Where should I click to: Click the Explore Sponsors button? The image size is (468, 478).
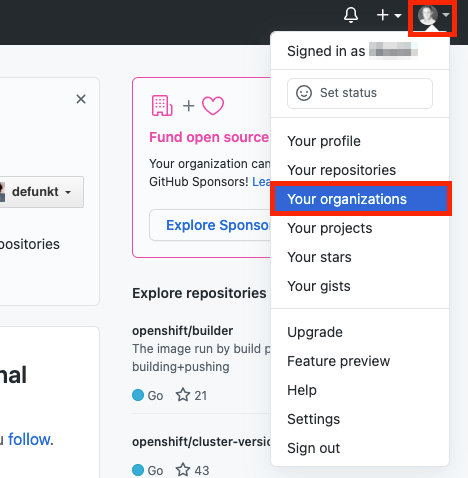[210, 225]
